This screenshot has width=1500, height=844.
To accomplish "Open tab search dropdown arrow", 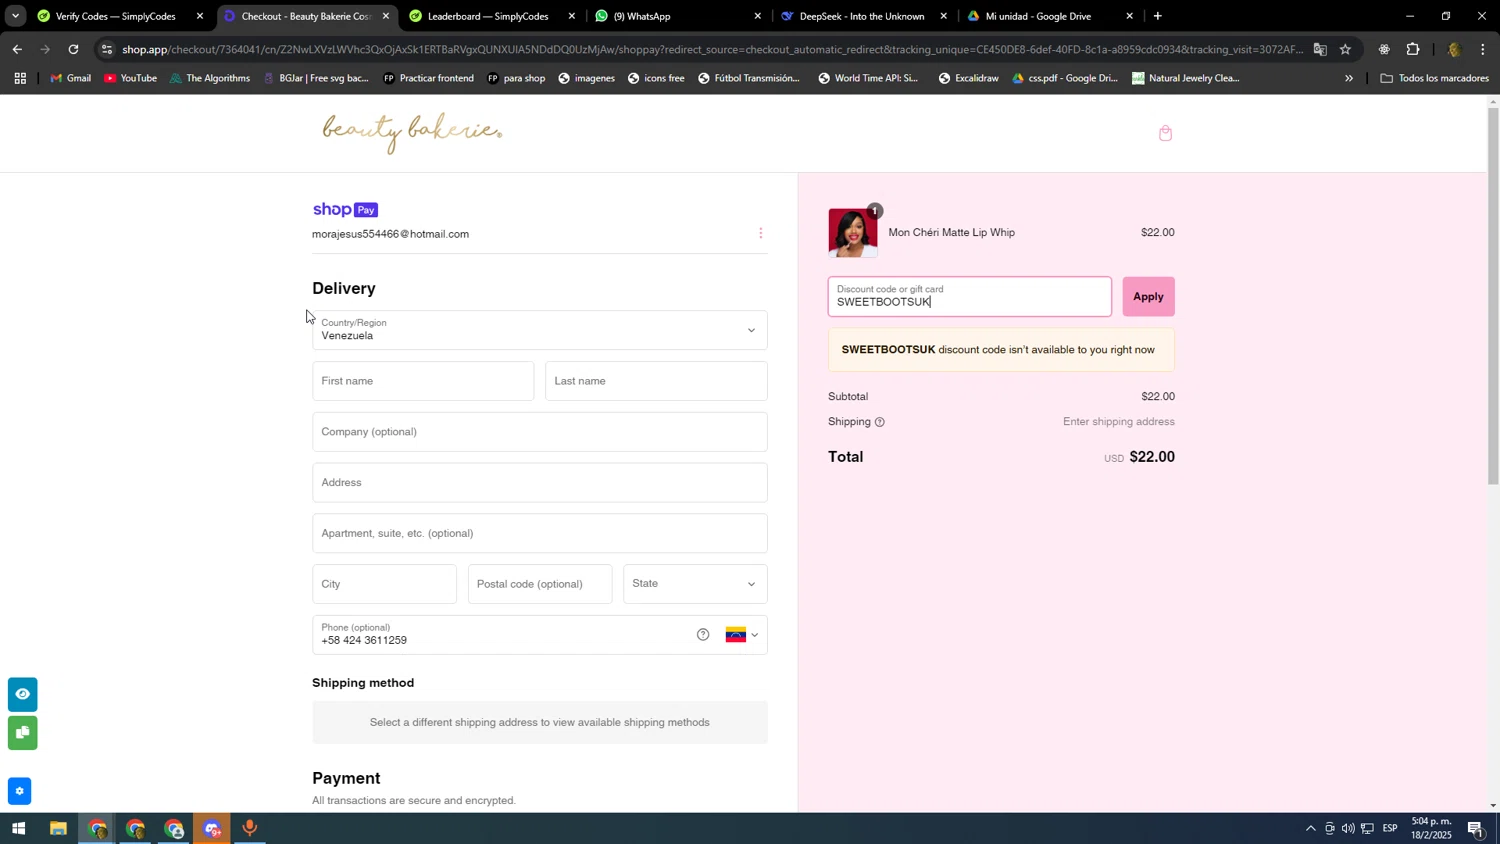I will point(15,16).
